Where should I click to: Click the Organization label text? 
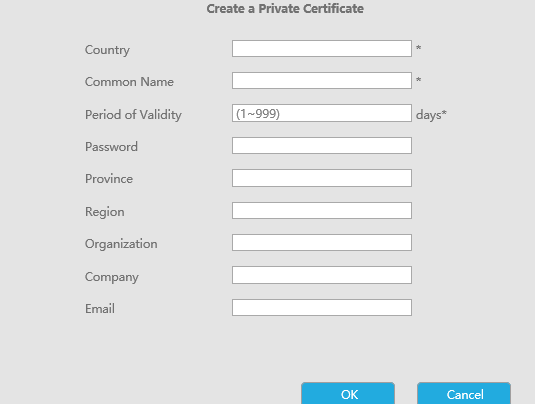[121, 244]
